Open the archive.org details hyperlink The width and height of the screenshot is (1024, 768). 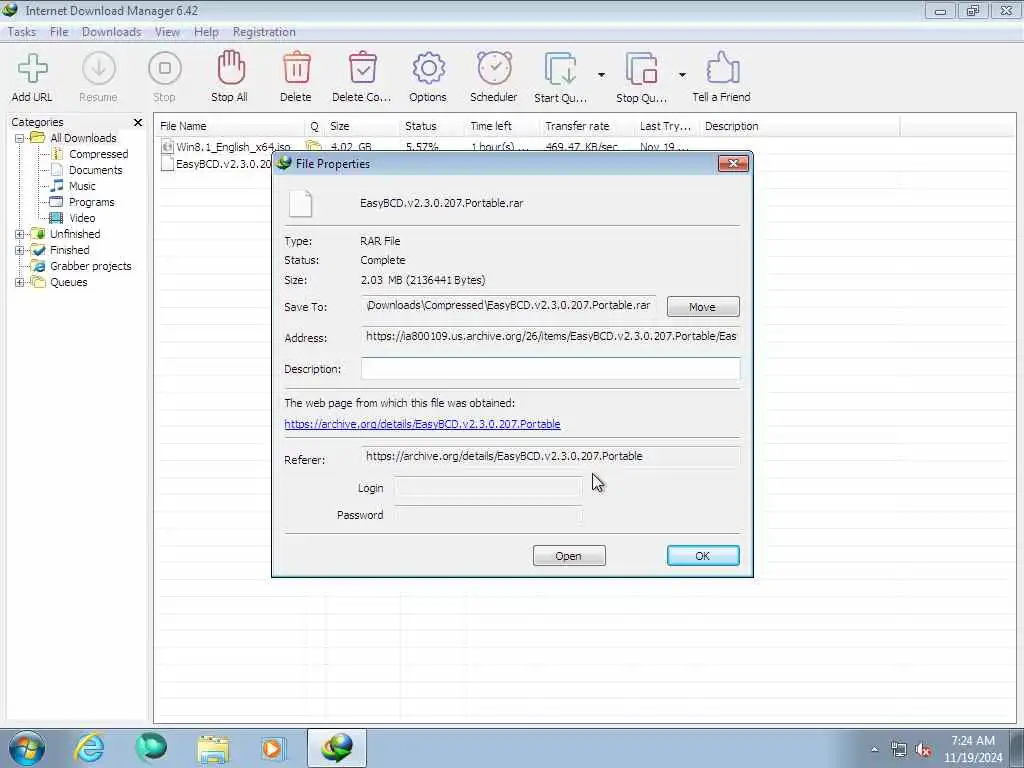pos(422,424)
